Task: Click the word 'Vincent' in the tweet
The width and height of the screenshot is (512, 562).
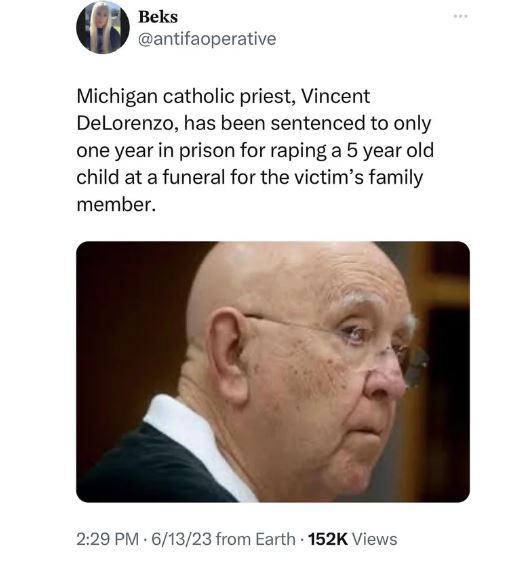Action: [x=335, y=96]
